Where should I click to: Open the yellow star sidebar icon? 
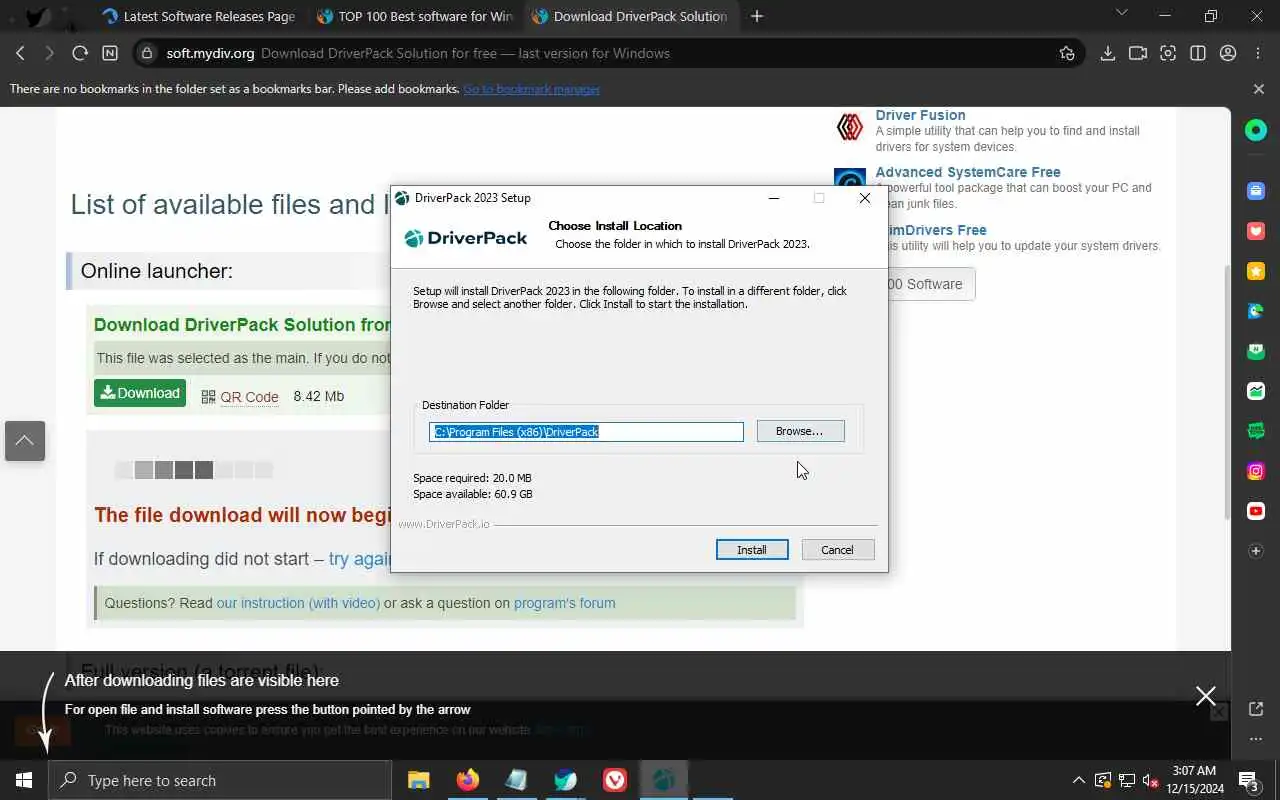pos(1256,271)
